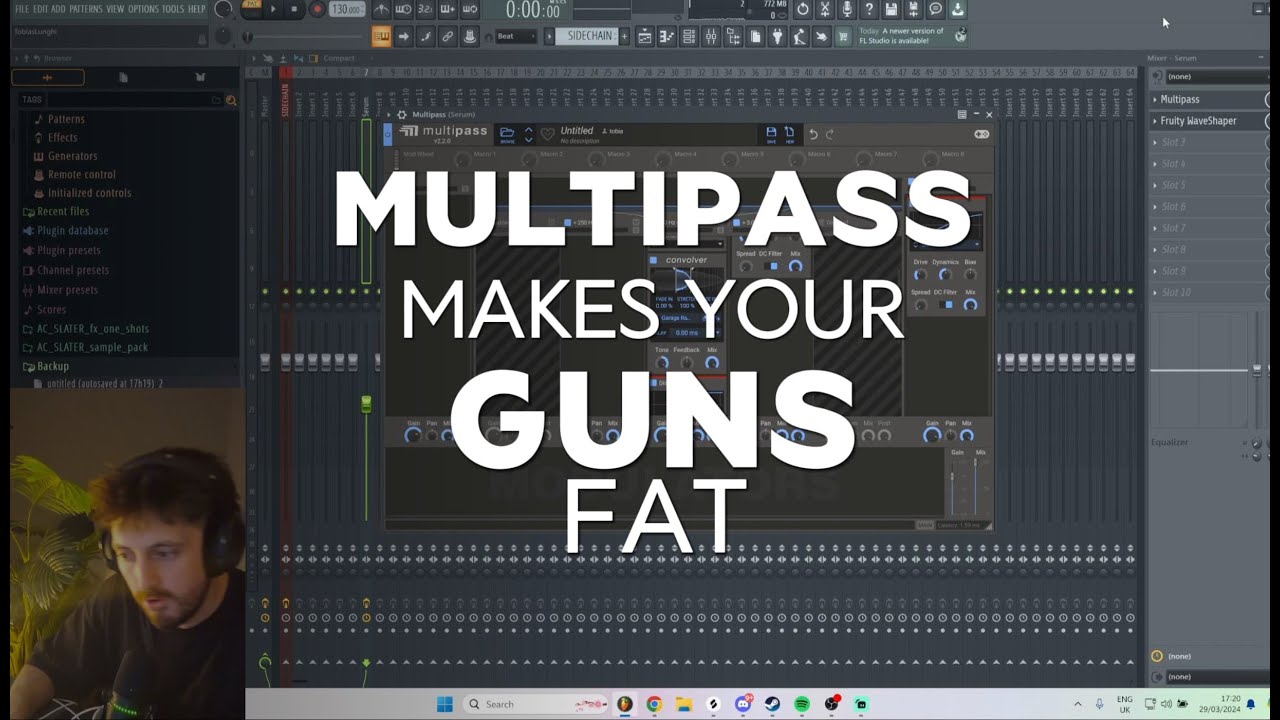This screenshot has width=1280, height=720.
Task: Open the HELP menu
Action: coord(197,9)
